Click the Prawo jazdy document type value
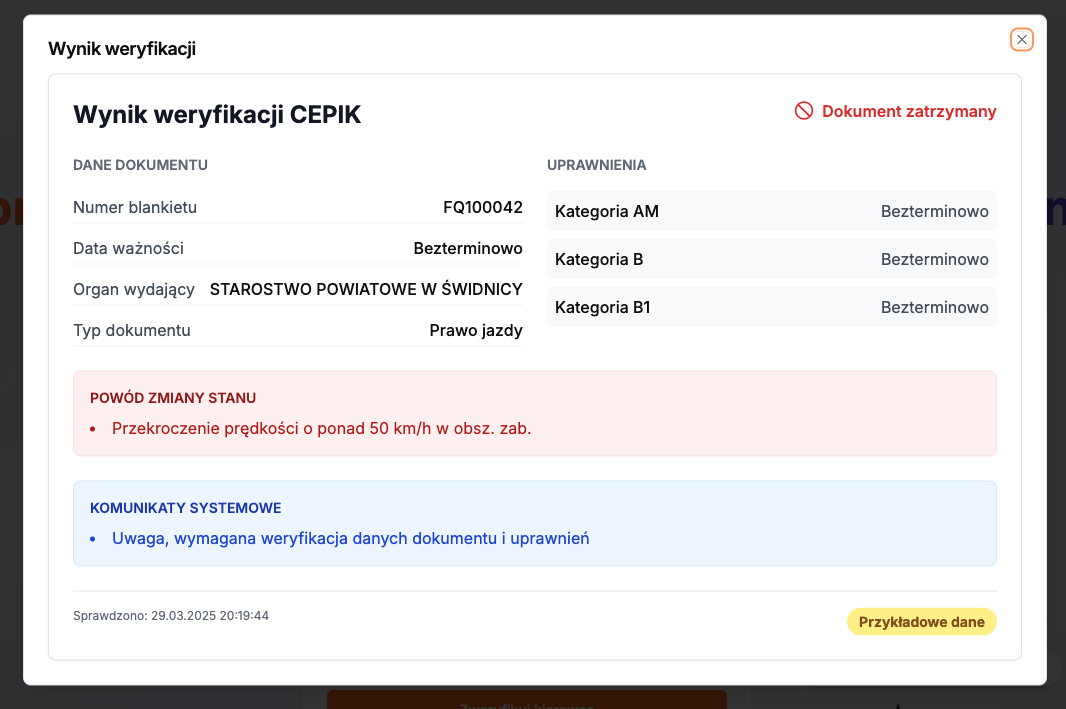The height and width of the screenshot is (709, 1066). tap(476, 330)
